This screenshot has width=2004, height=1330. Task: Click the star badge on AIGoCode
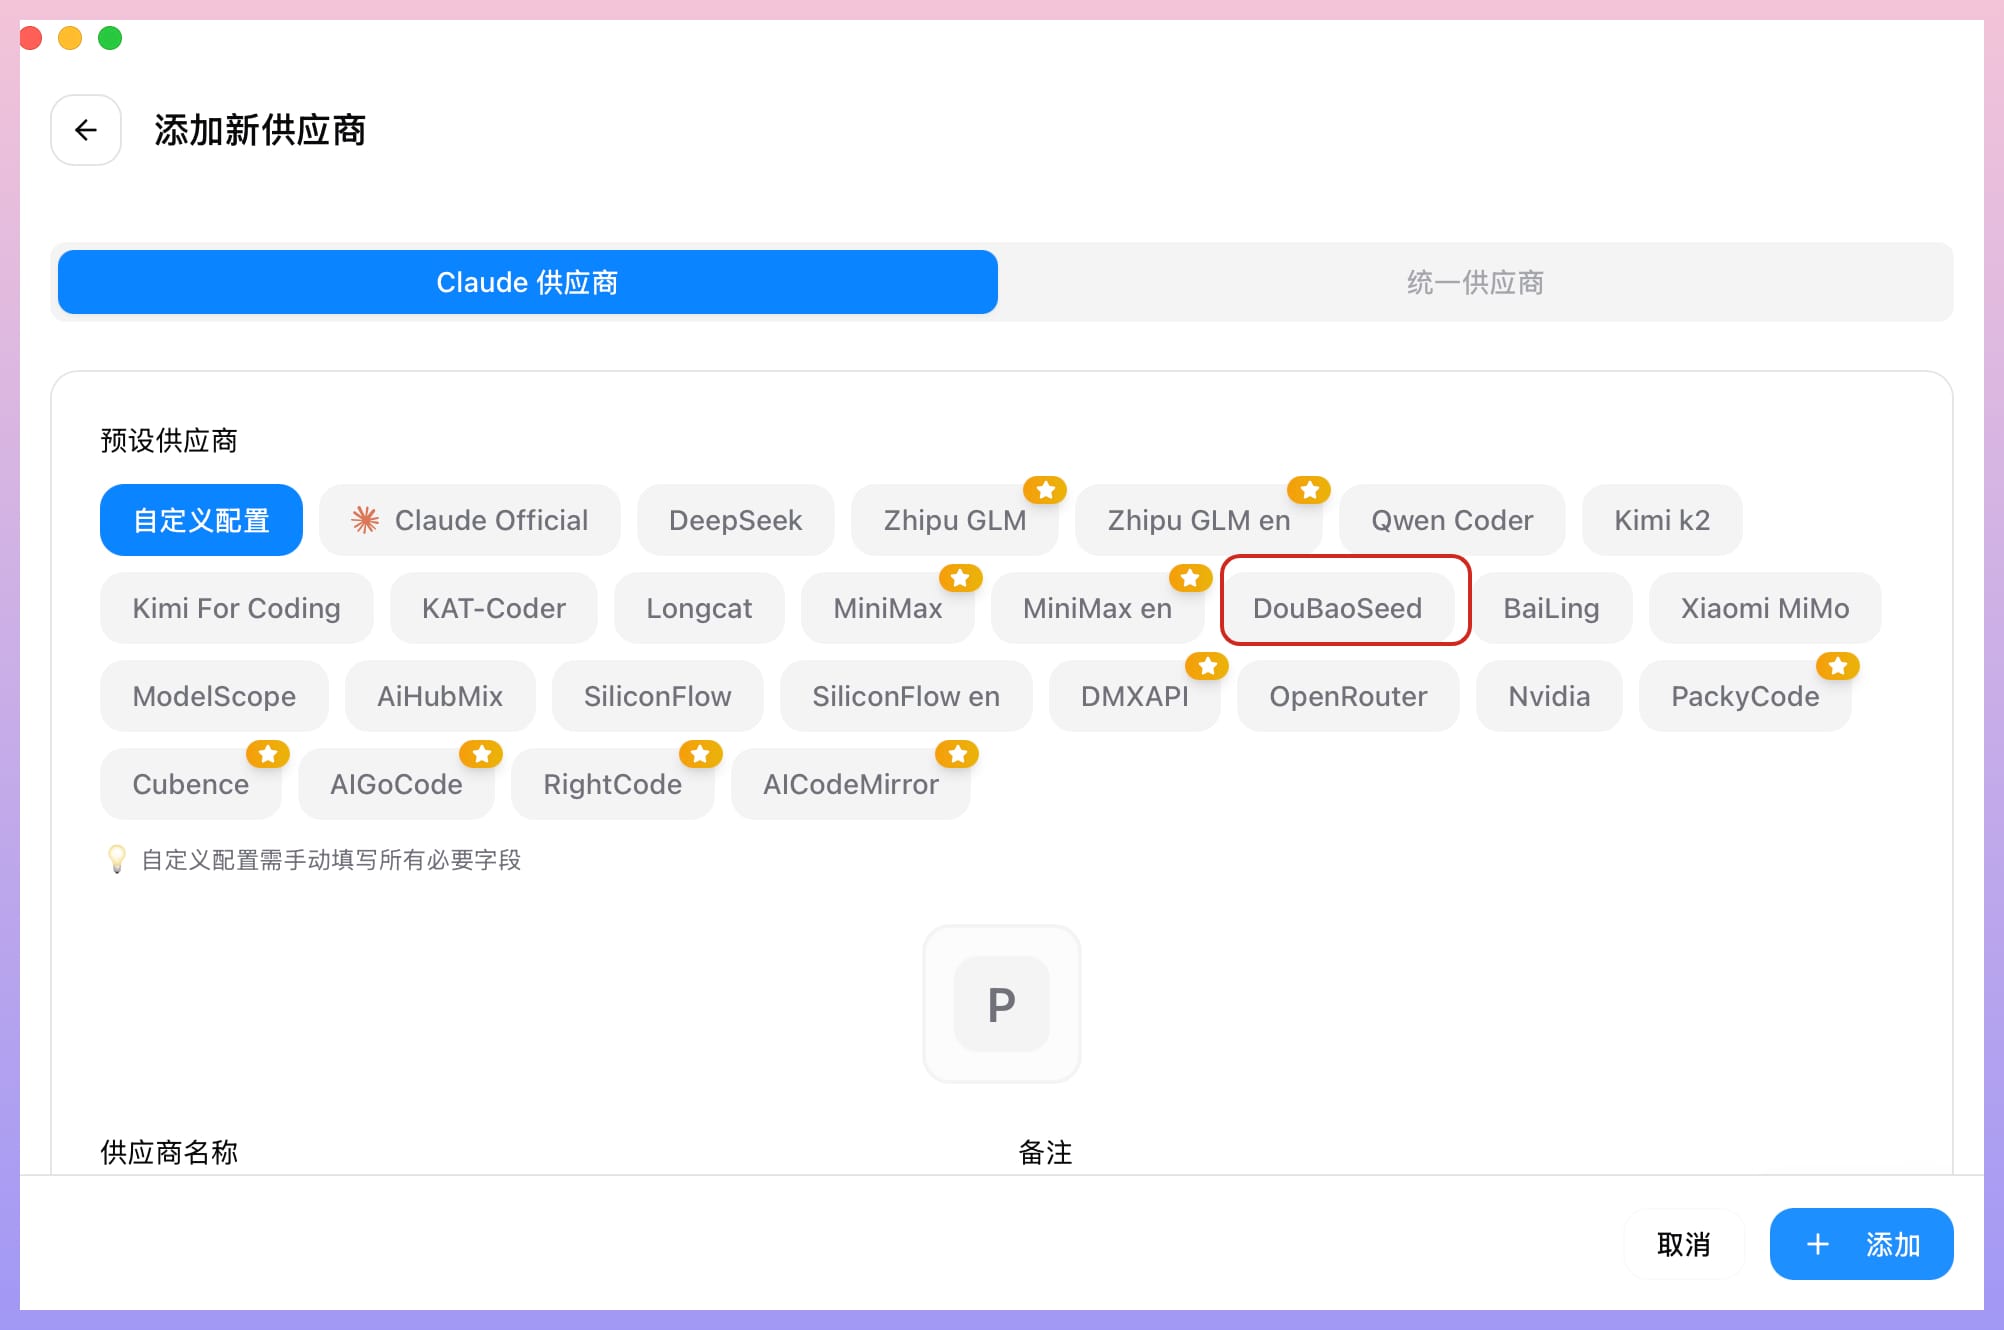[481, 754]
